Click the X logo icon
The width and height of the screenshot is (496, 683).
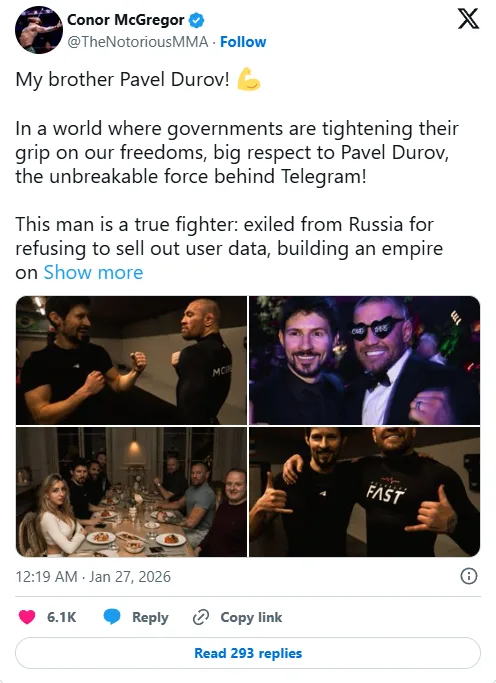tap(468, 20)
